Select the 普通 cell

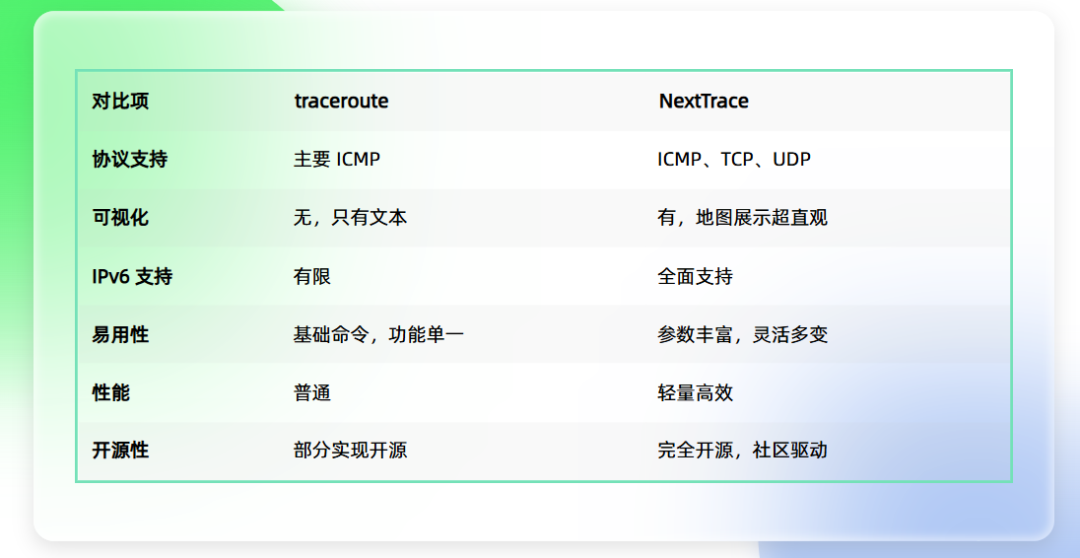click(312, 393)
